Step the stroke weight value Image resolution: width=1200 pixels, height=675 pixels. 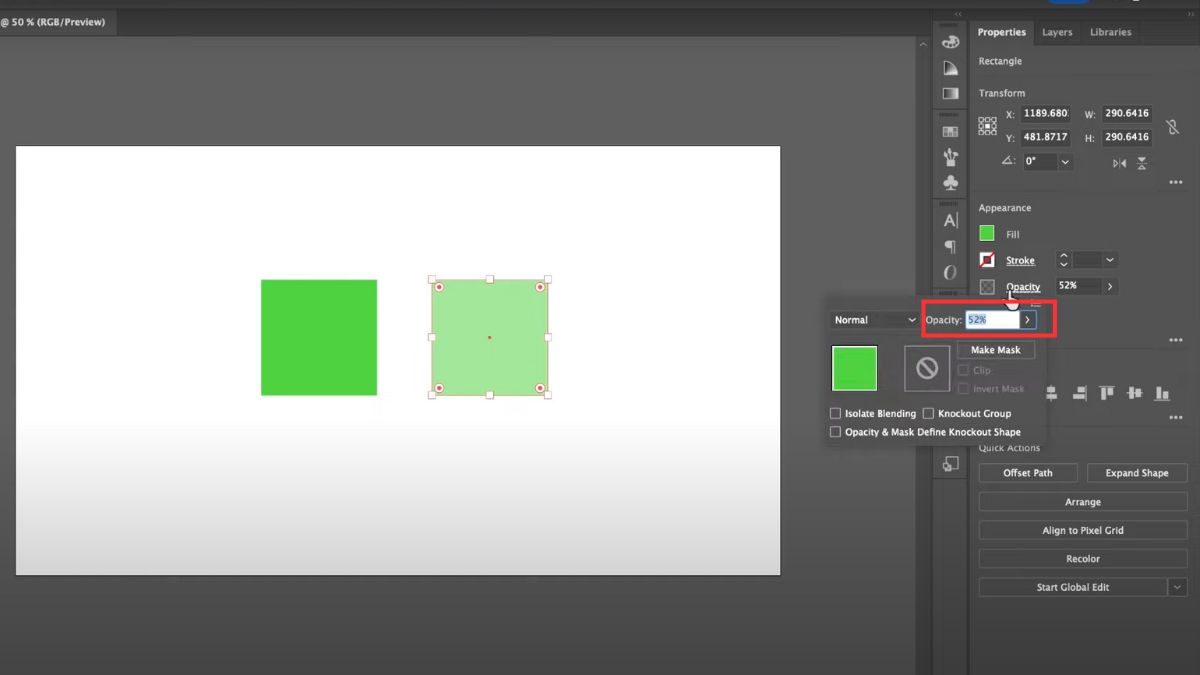pyautogui.click(x=1064, y=260)
